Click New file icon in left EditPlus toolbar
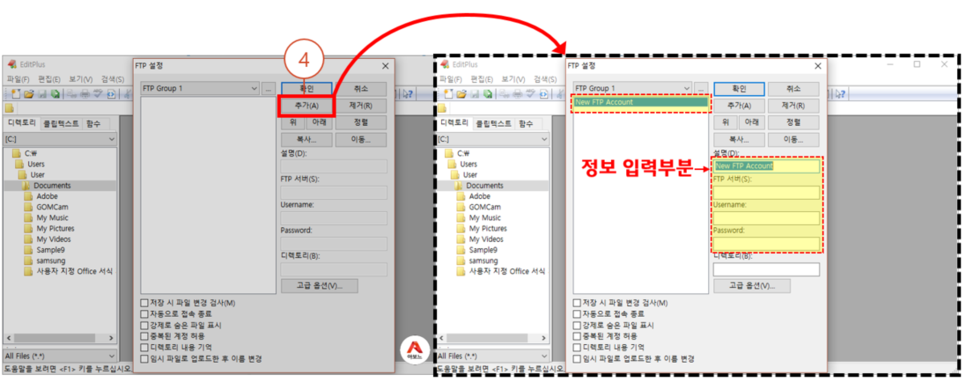Image resolution: width=966 pixels, height=382 pixels. 16,94
